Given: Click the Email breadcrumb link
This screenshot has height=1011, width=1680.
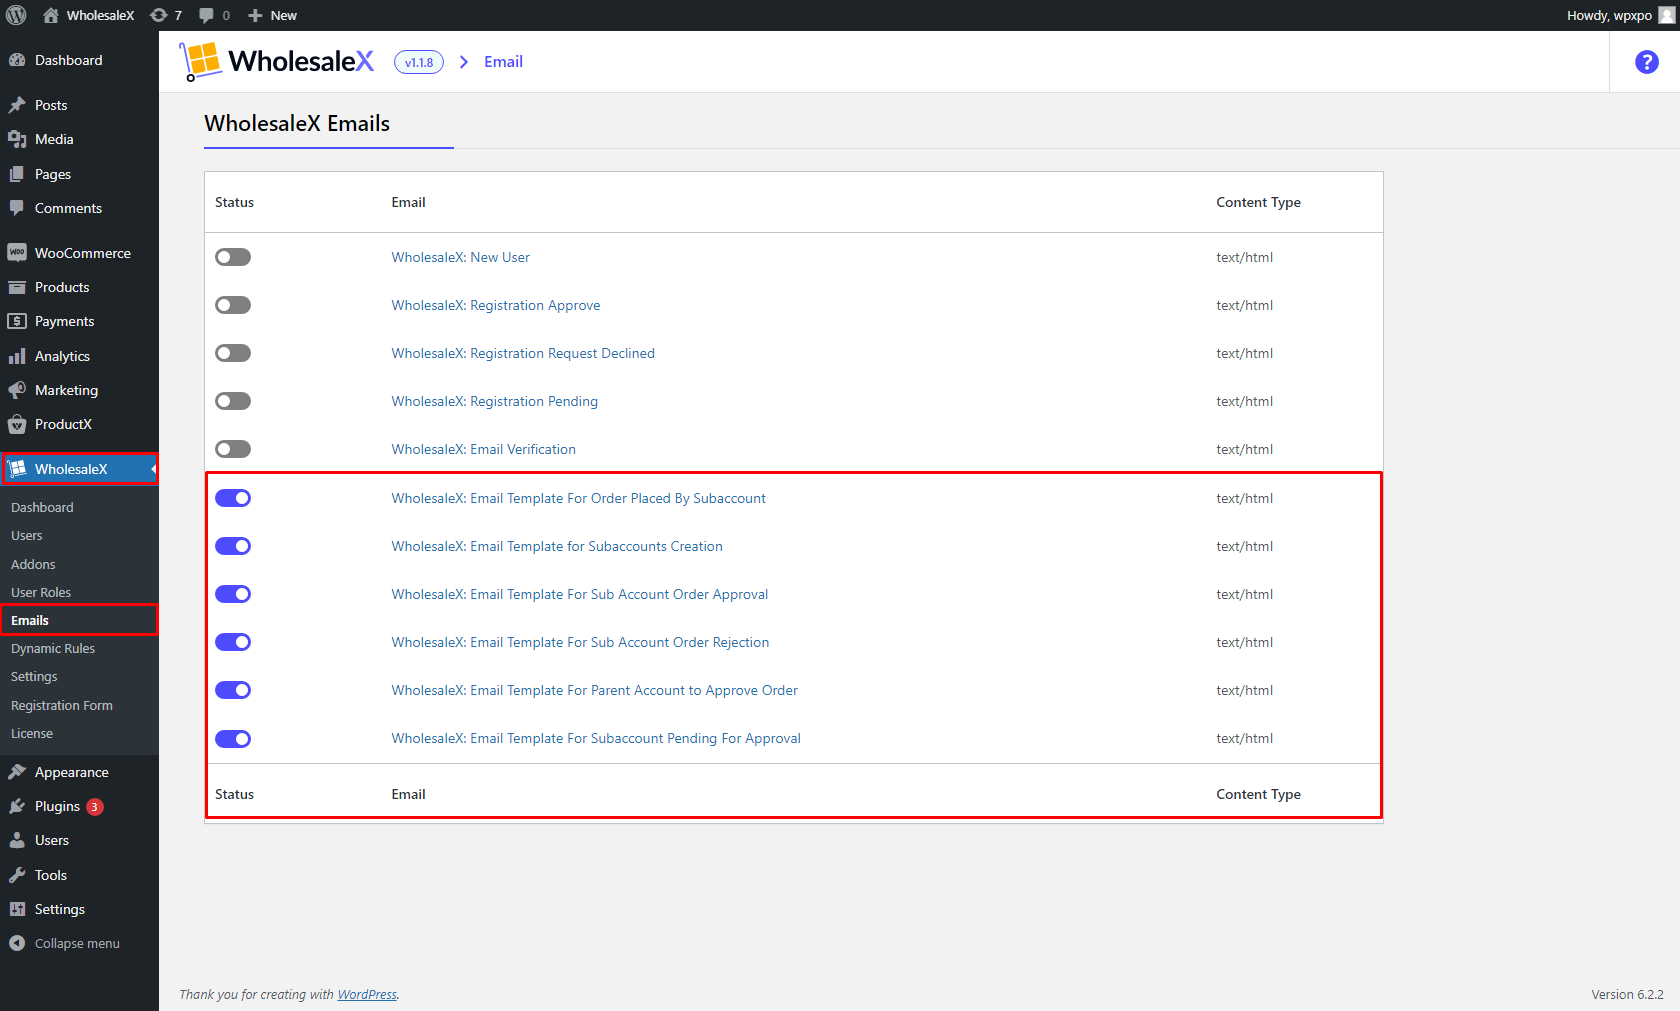Looking at the screenshot, I should [503, 62].
